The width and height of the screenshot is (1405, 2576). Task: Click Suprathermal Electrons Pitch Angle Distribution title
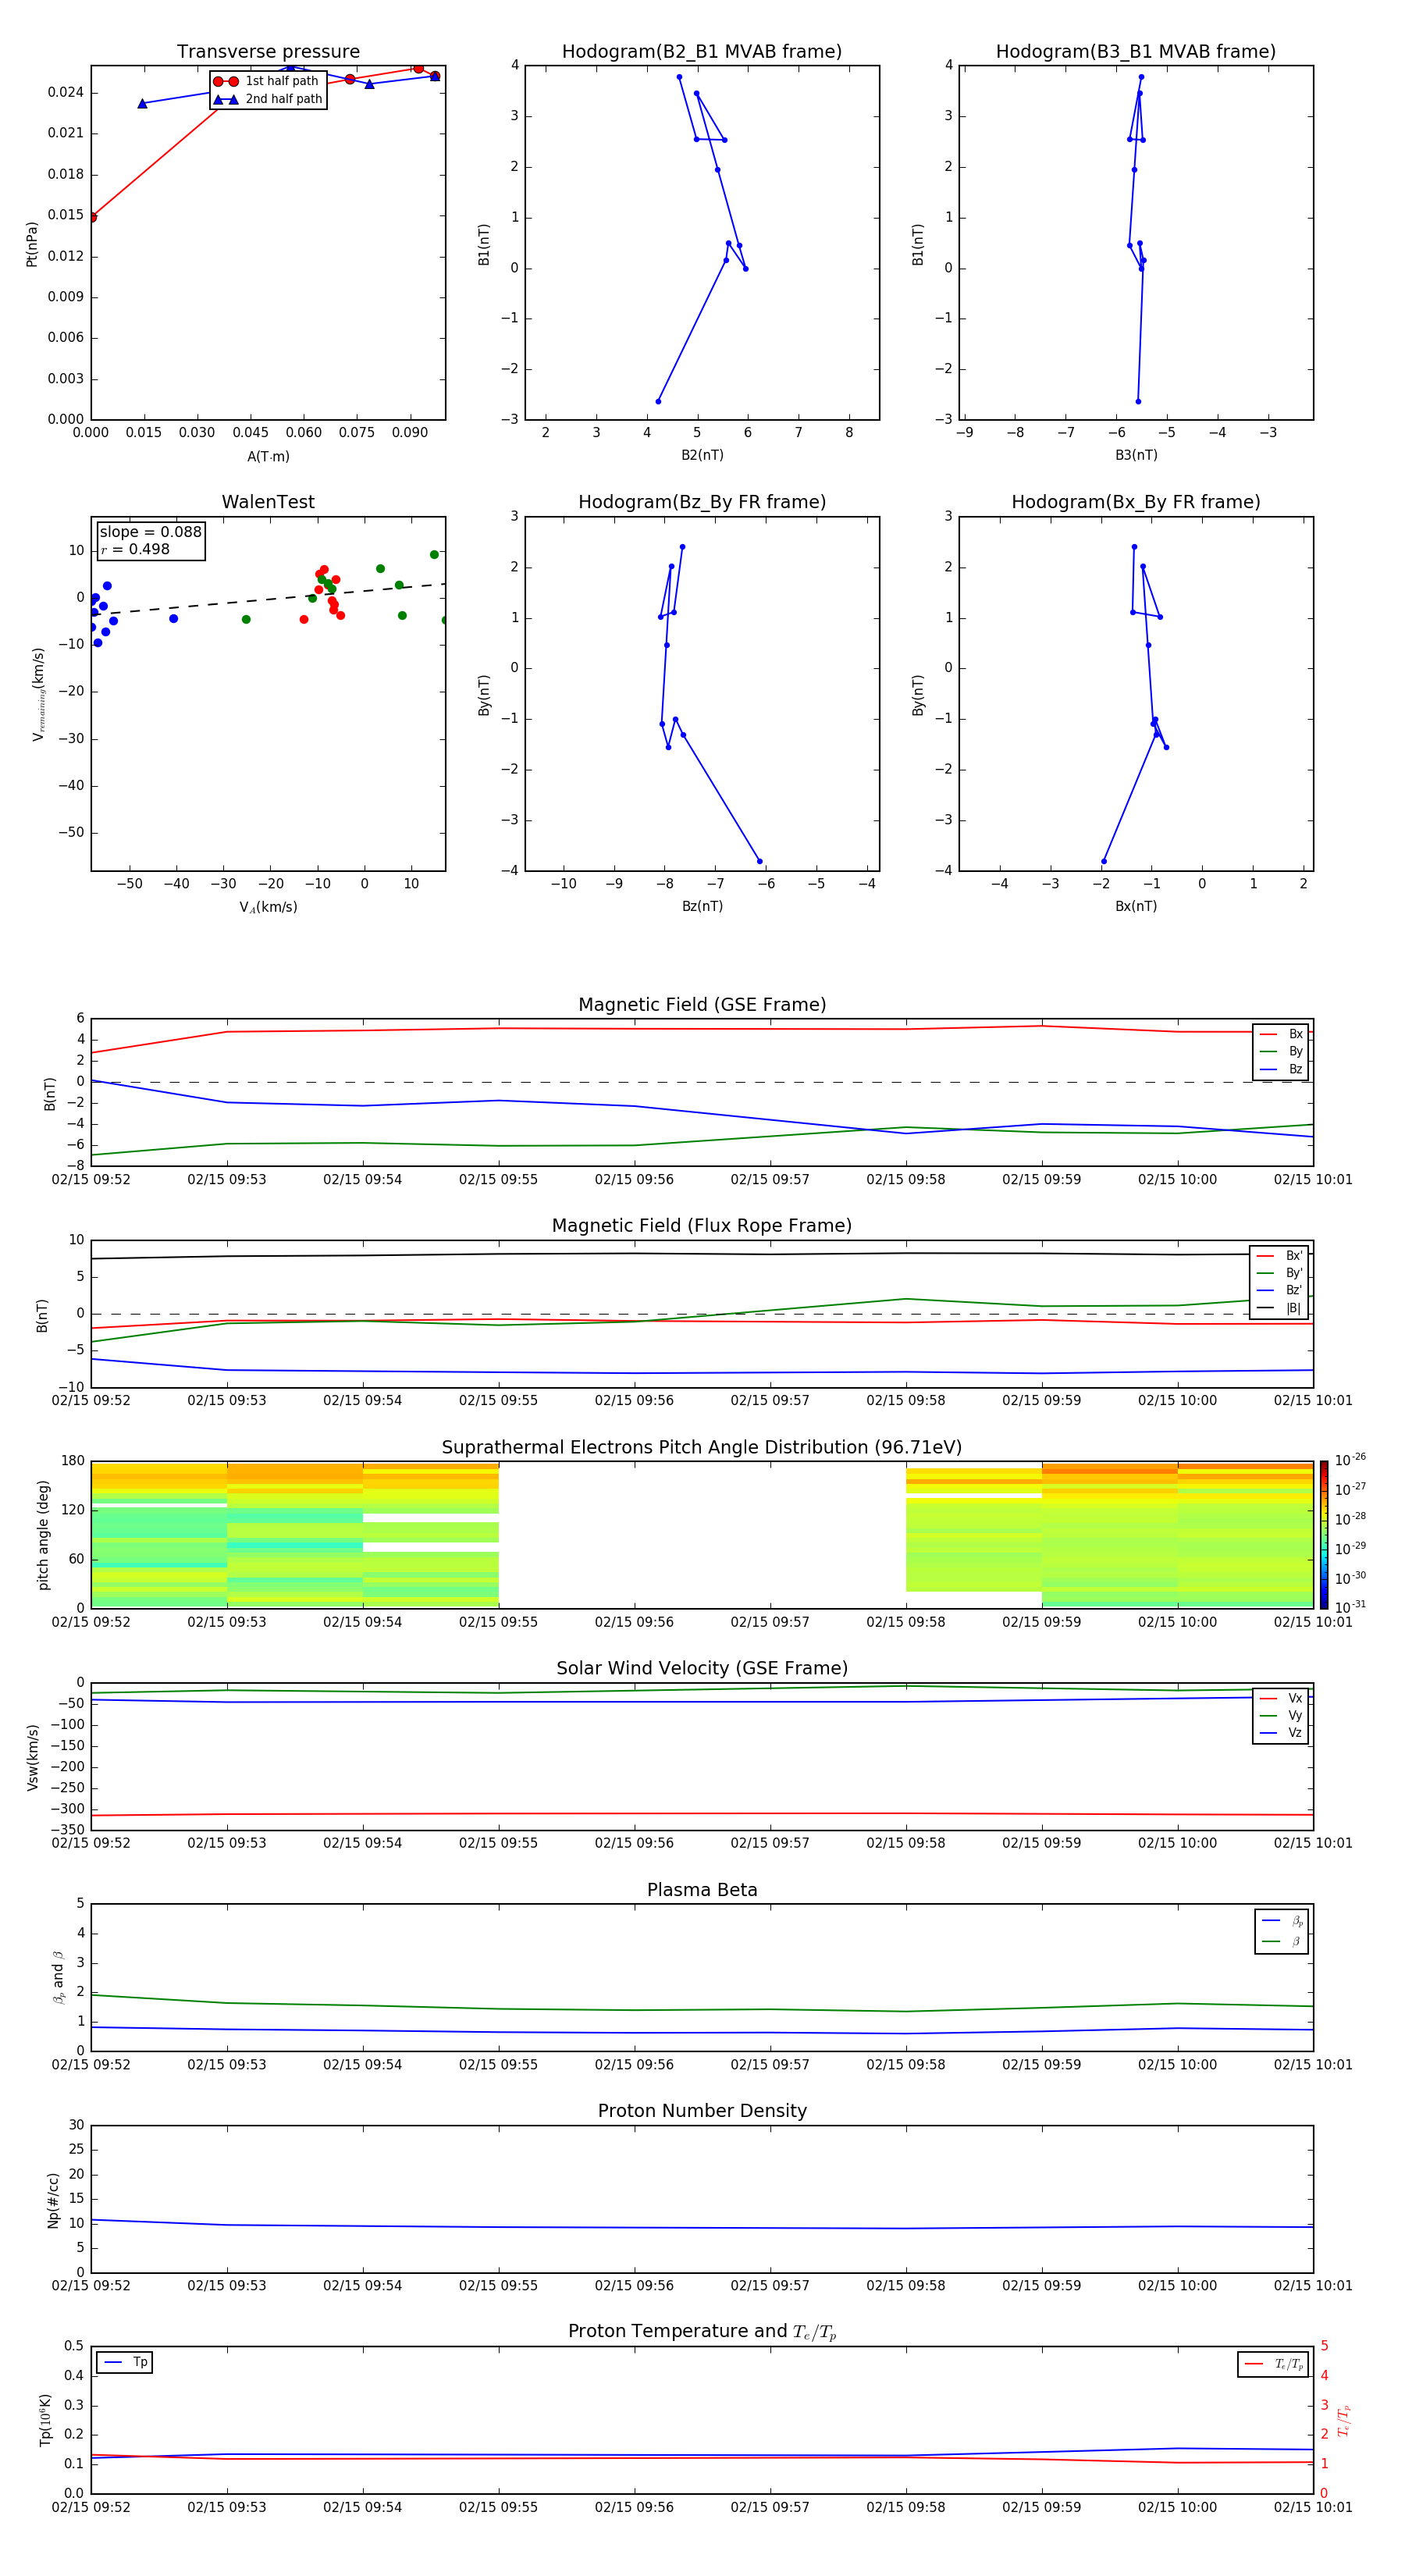(x=702, y=1448)
